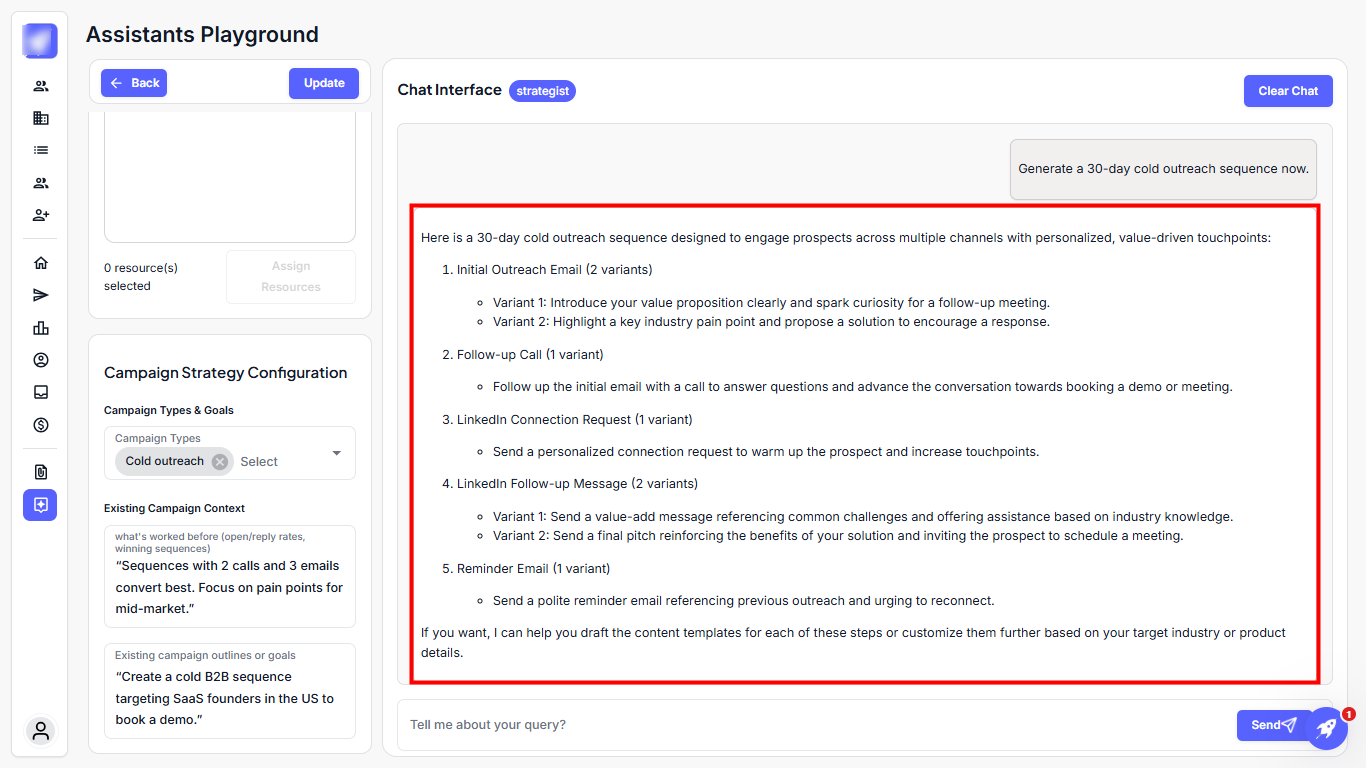Click the building company icon in sidebar
This screenshot has height=768, width=1366.
pyautogui.click(x=41, y=118)
